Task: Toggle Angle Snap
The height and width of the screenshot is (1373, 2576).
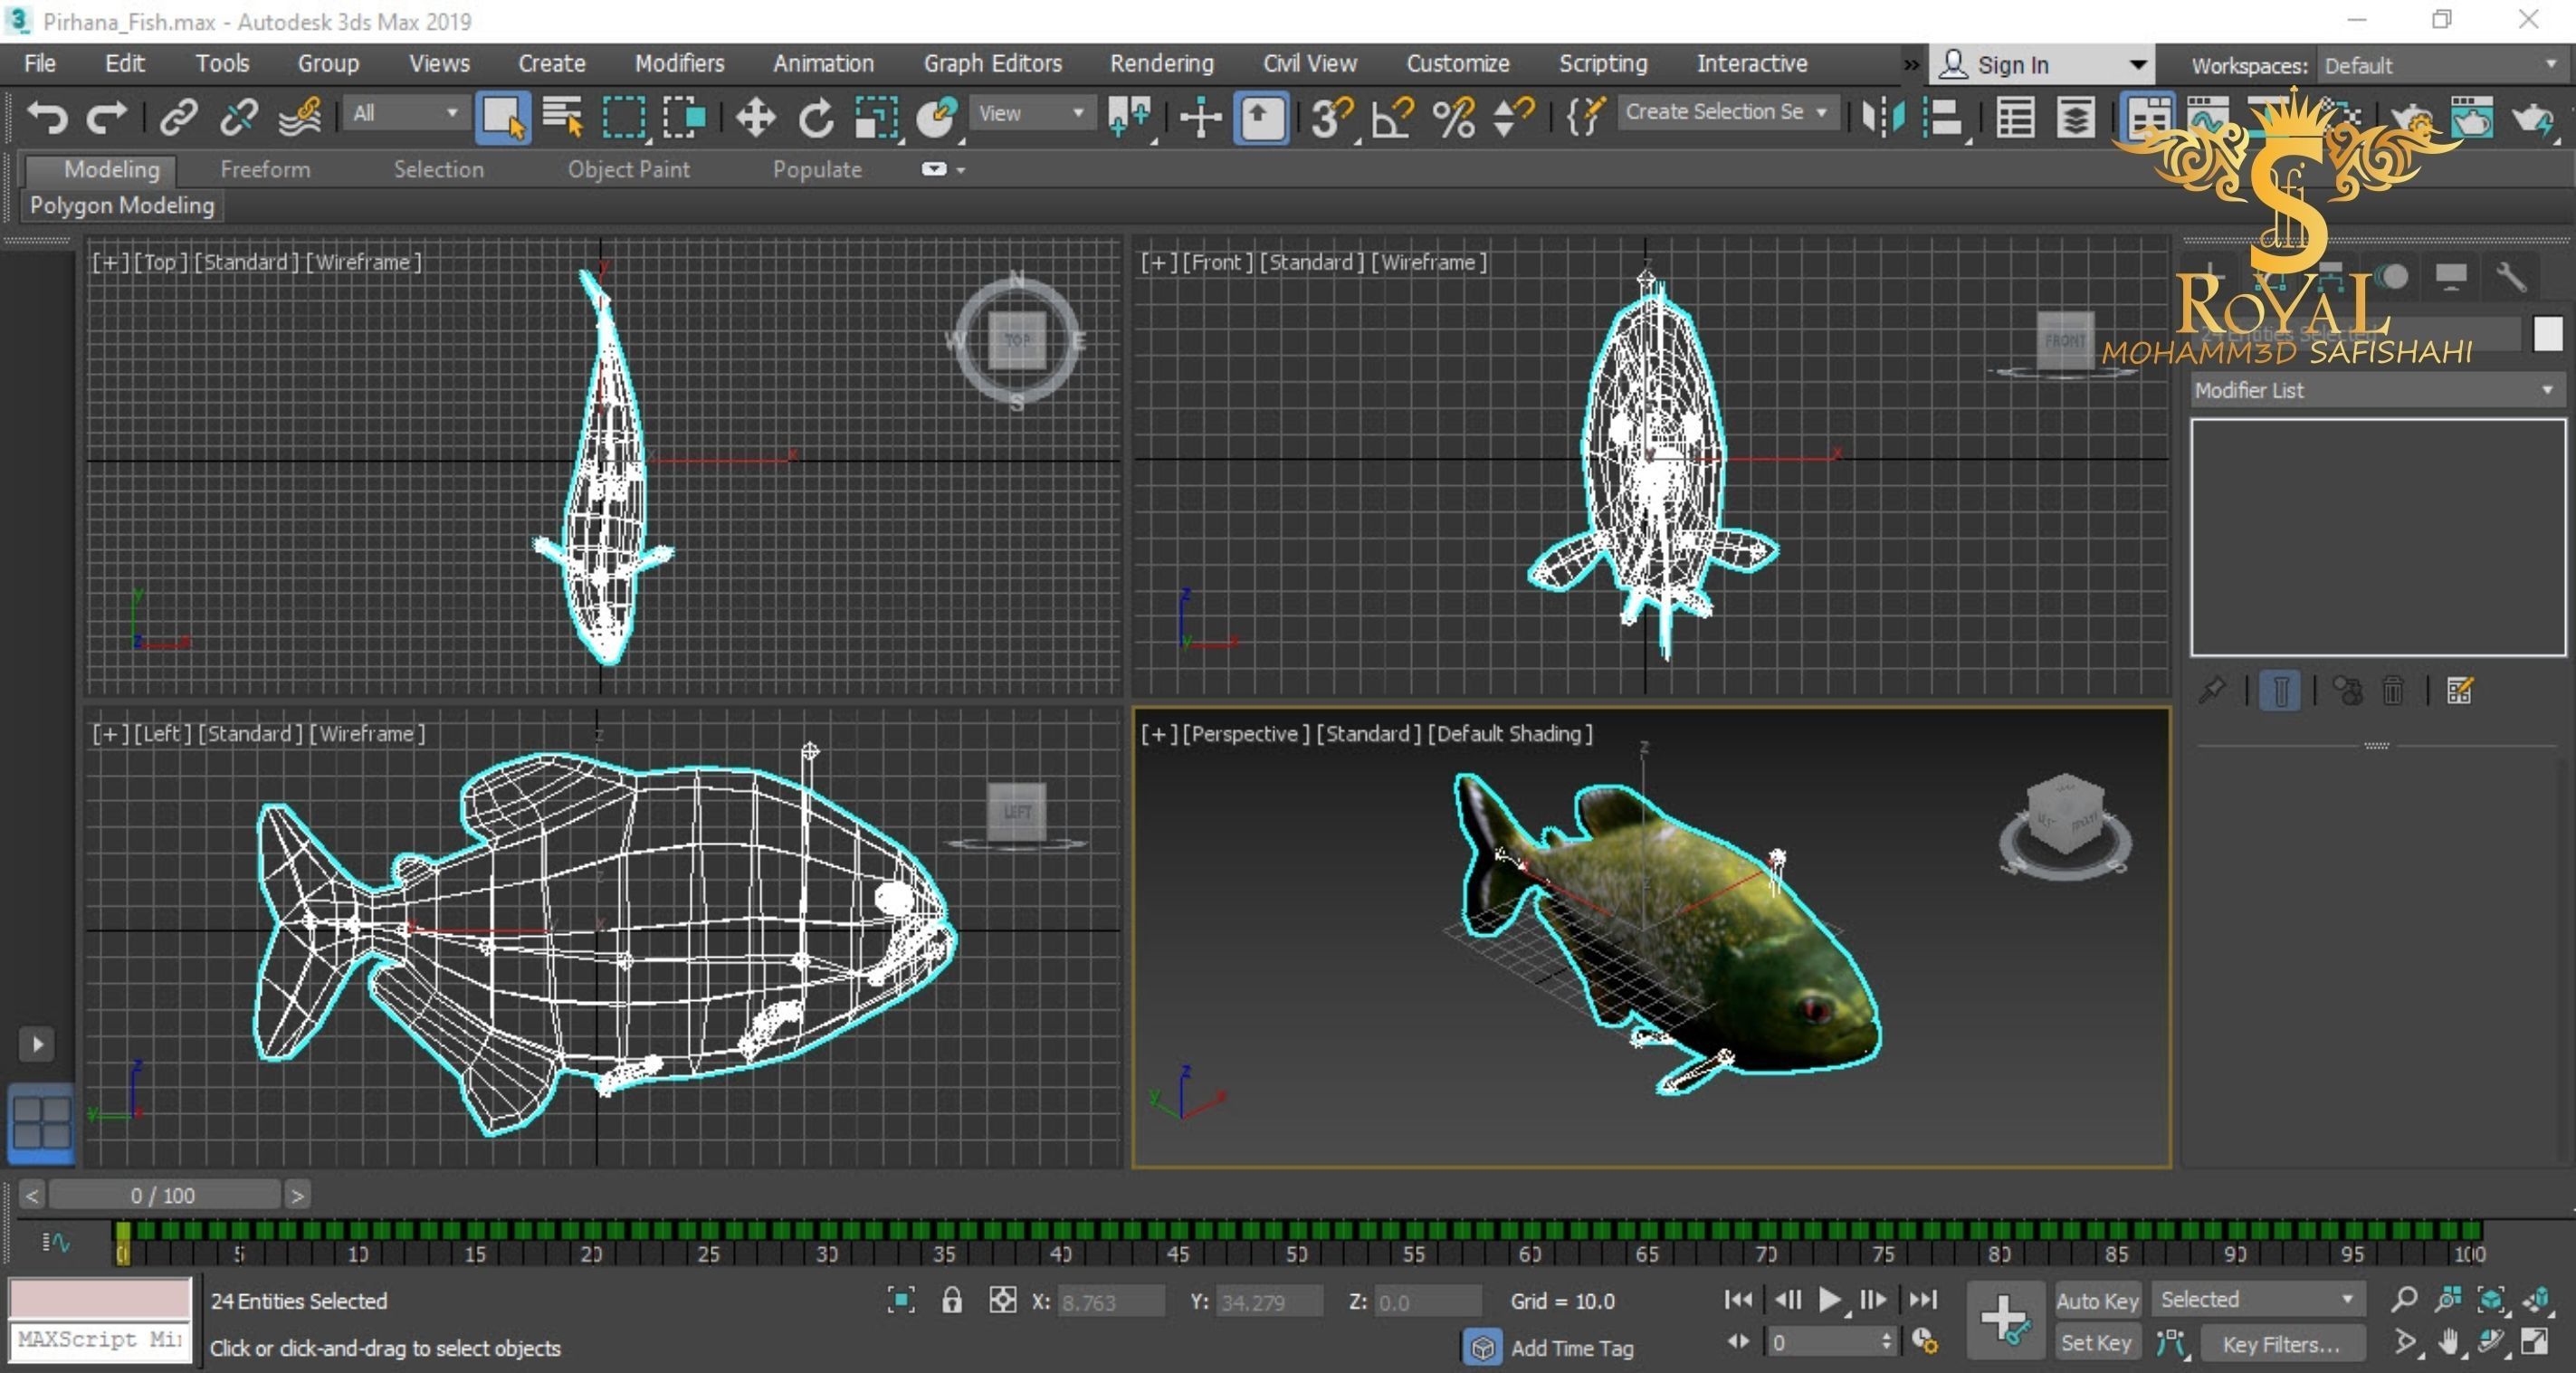Action: [x=1393, y=117]
